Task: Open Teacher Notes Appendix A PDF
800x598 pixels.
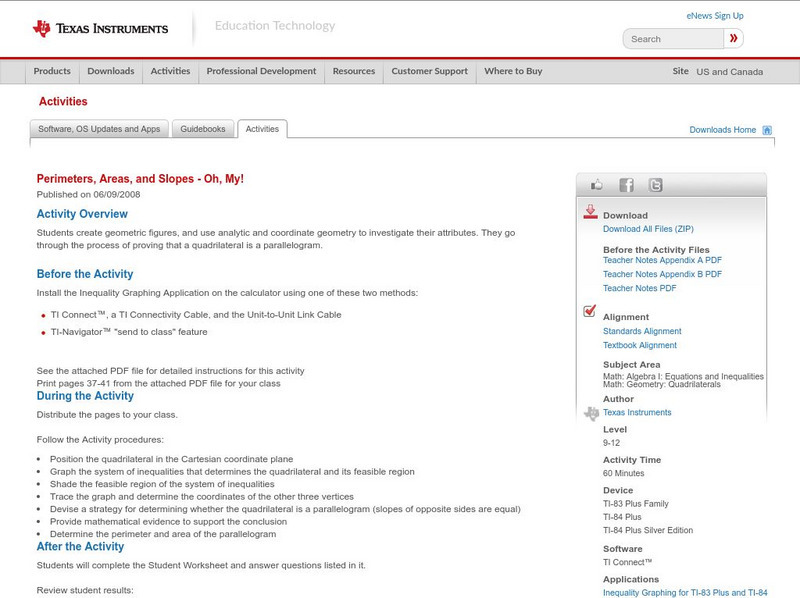Action: 662,261
